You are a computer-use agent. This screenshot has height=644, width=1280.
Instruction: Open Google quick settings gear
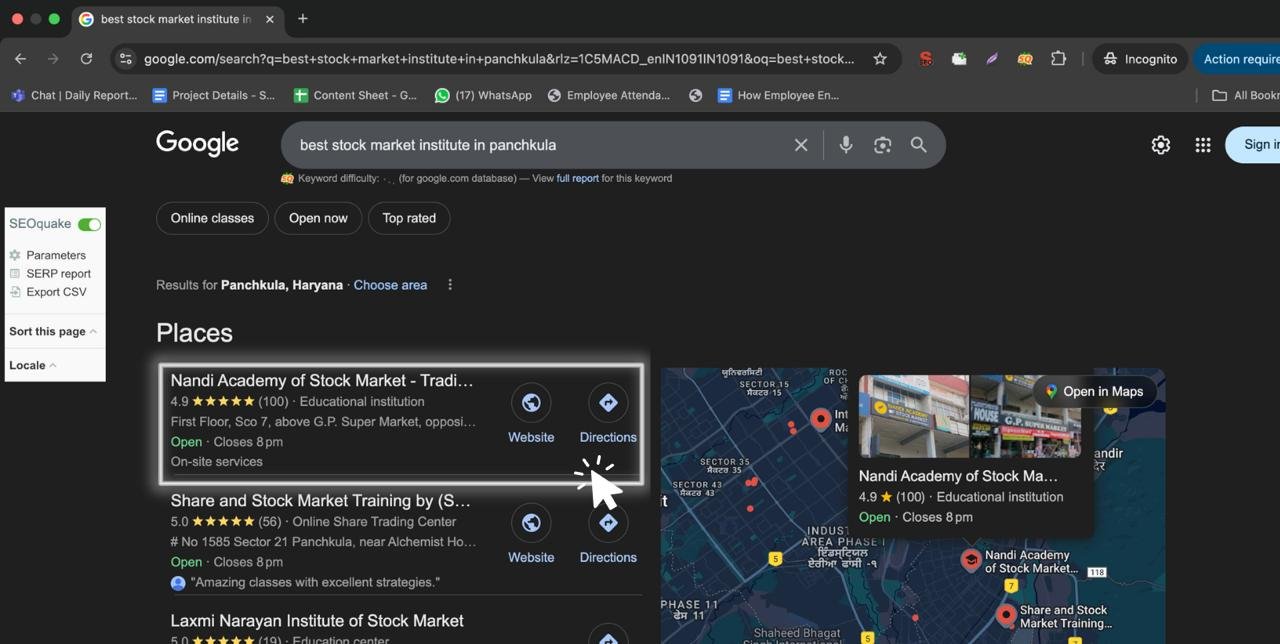pyautogui.click(x=1160, y=145)
